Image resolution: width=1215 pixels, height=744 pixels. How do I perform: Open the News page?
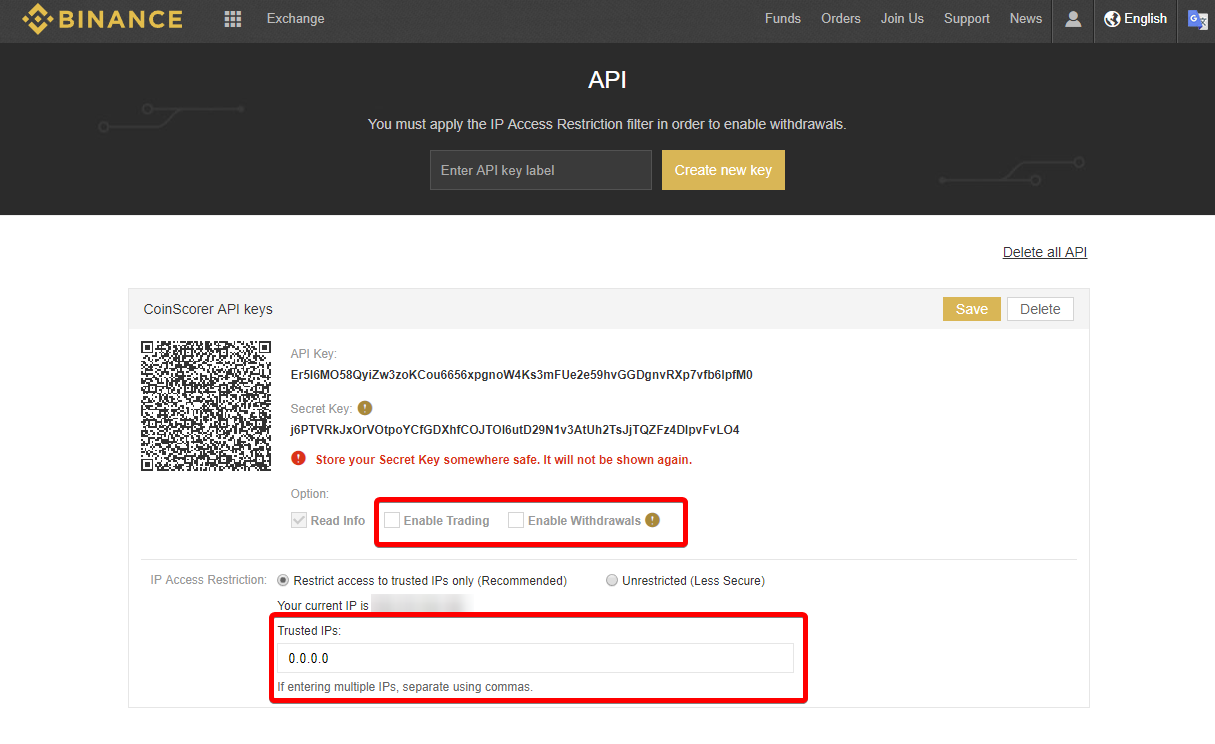[x=1026, y=19]
